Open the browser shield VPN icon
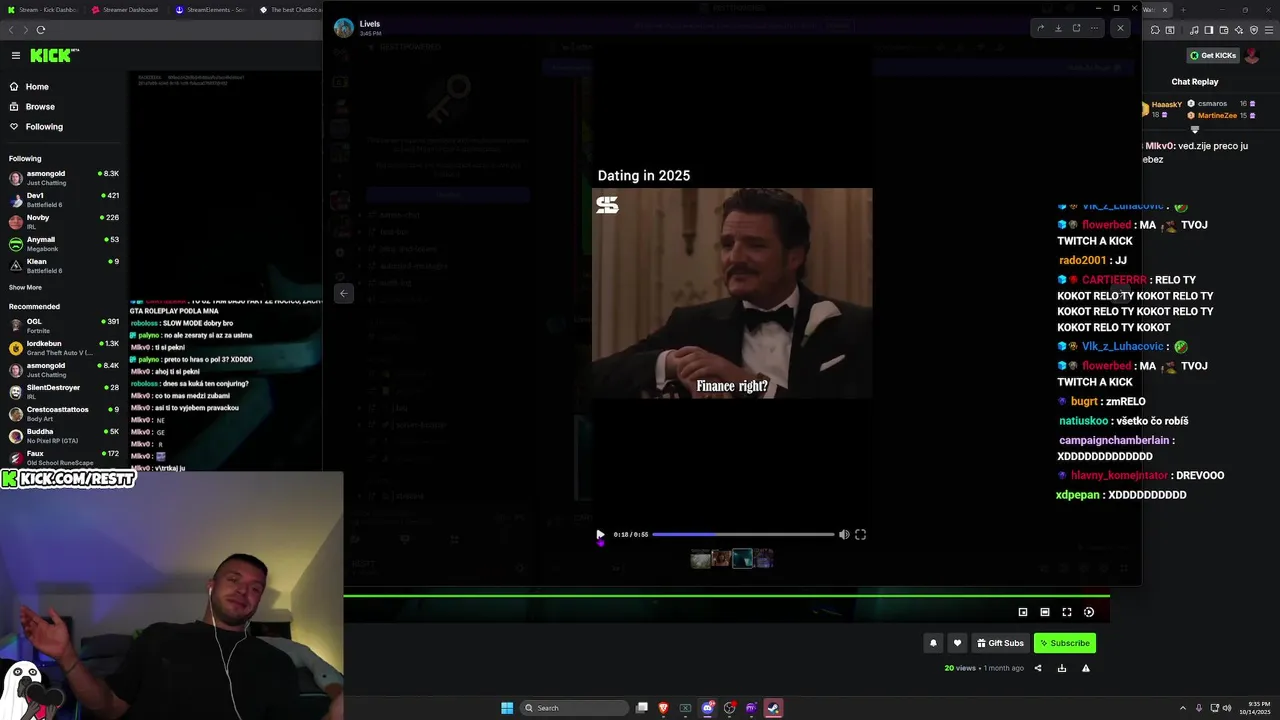Image resolution: width=1280 pixels, height=720 pixels. [x=1255, y=30]
